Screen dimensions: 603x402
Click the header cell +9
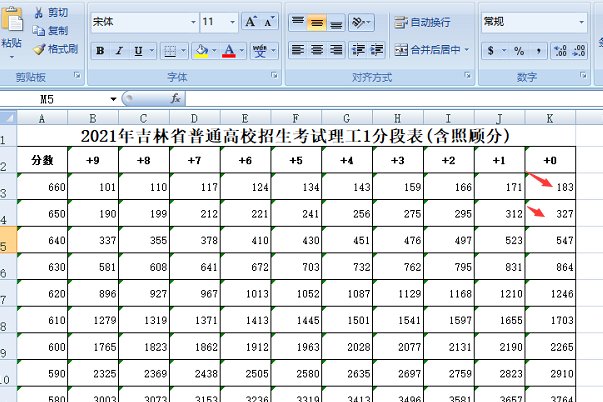tap(93, 160)
